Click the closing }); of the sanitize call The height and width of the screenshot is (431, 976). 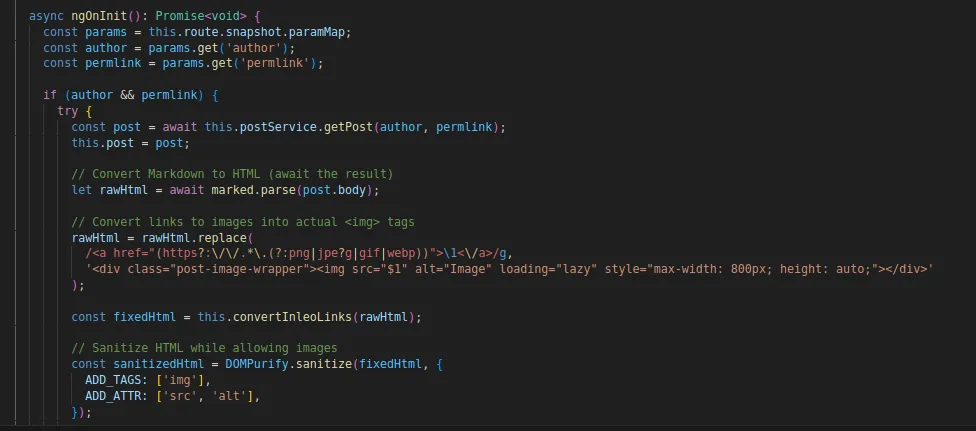82,412
